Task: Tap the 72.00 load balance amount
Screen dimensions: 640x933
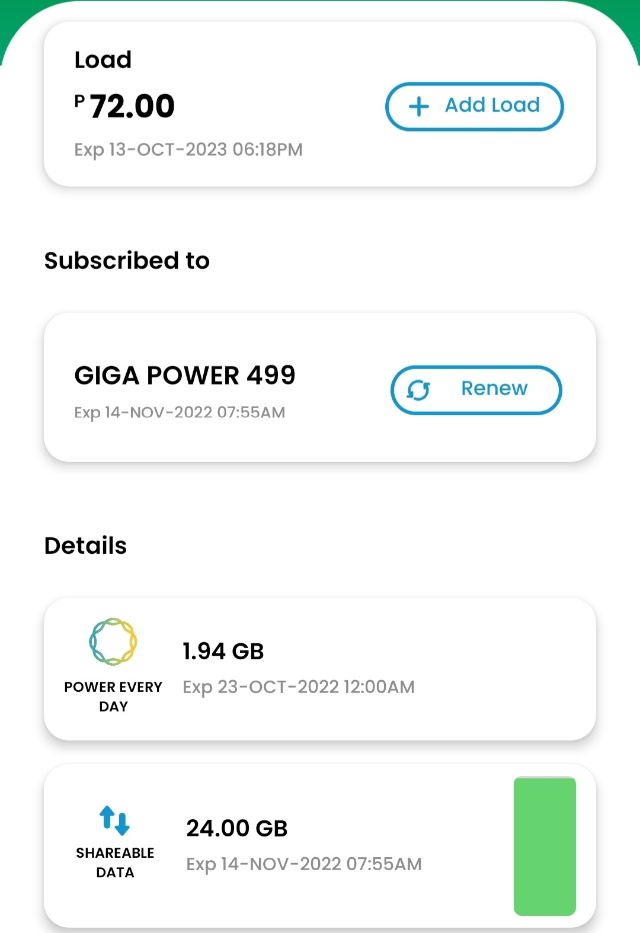Action: tap(132, 107)
